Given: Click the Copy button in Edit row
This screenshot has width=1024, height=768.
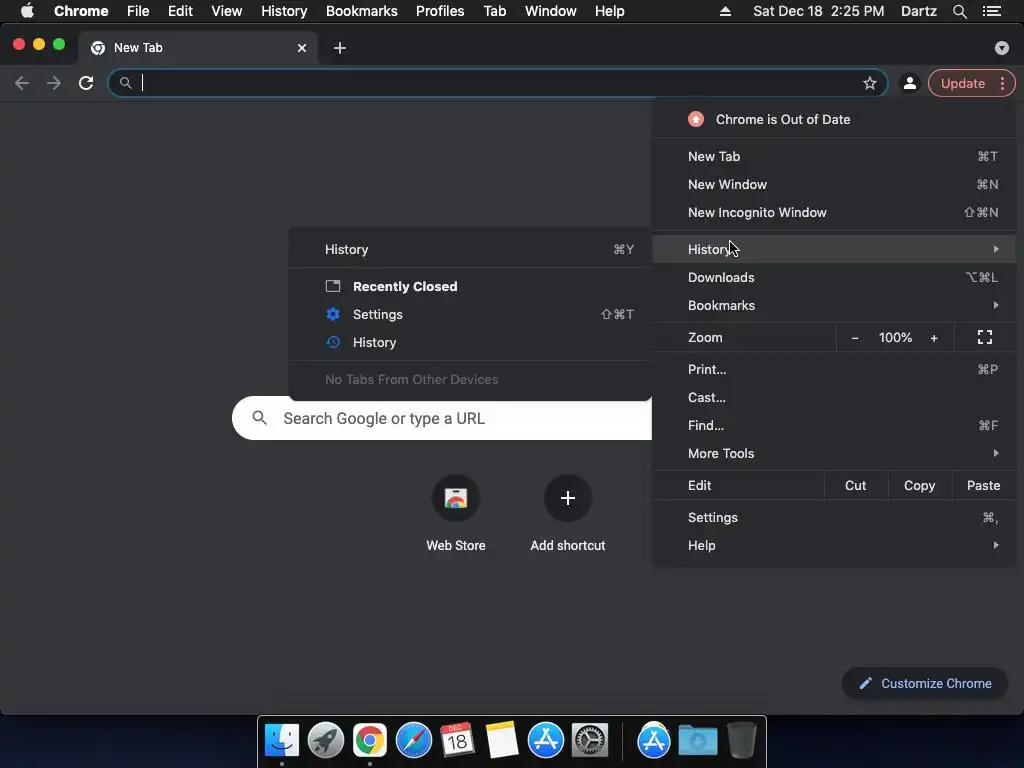Looking at the screenshot, I should (919, 485).
